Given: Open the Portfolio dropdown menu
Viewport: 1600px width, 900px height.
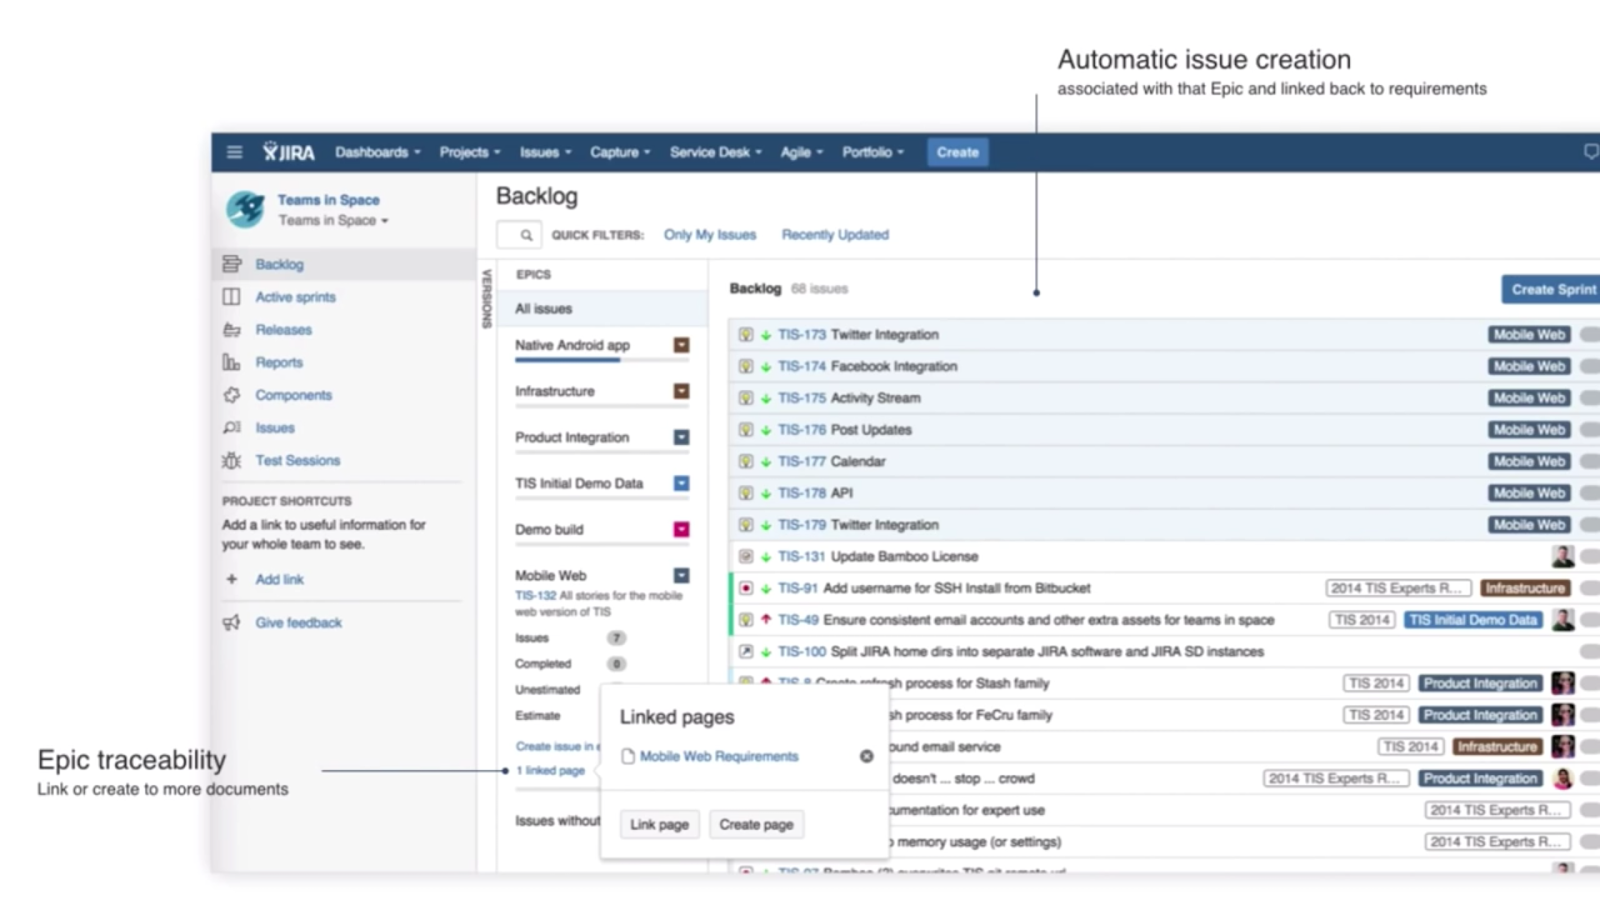Looking at the screenshot, I should 873,152.
